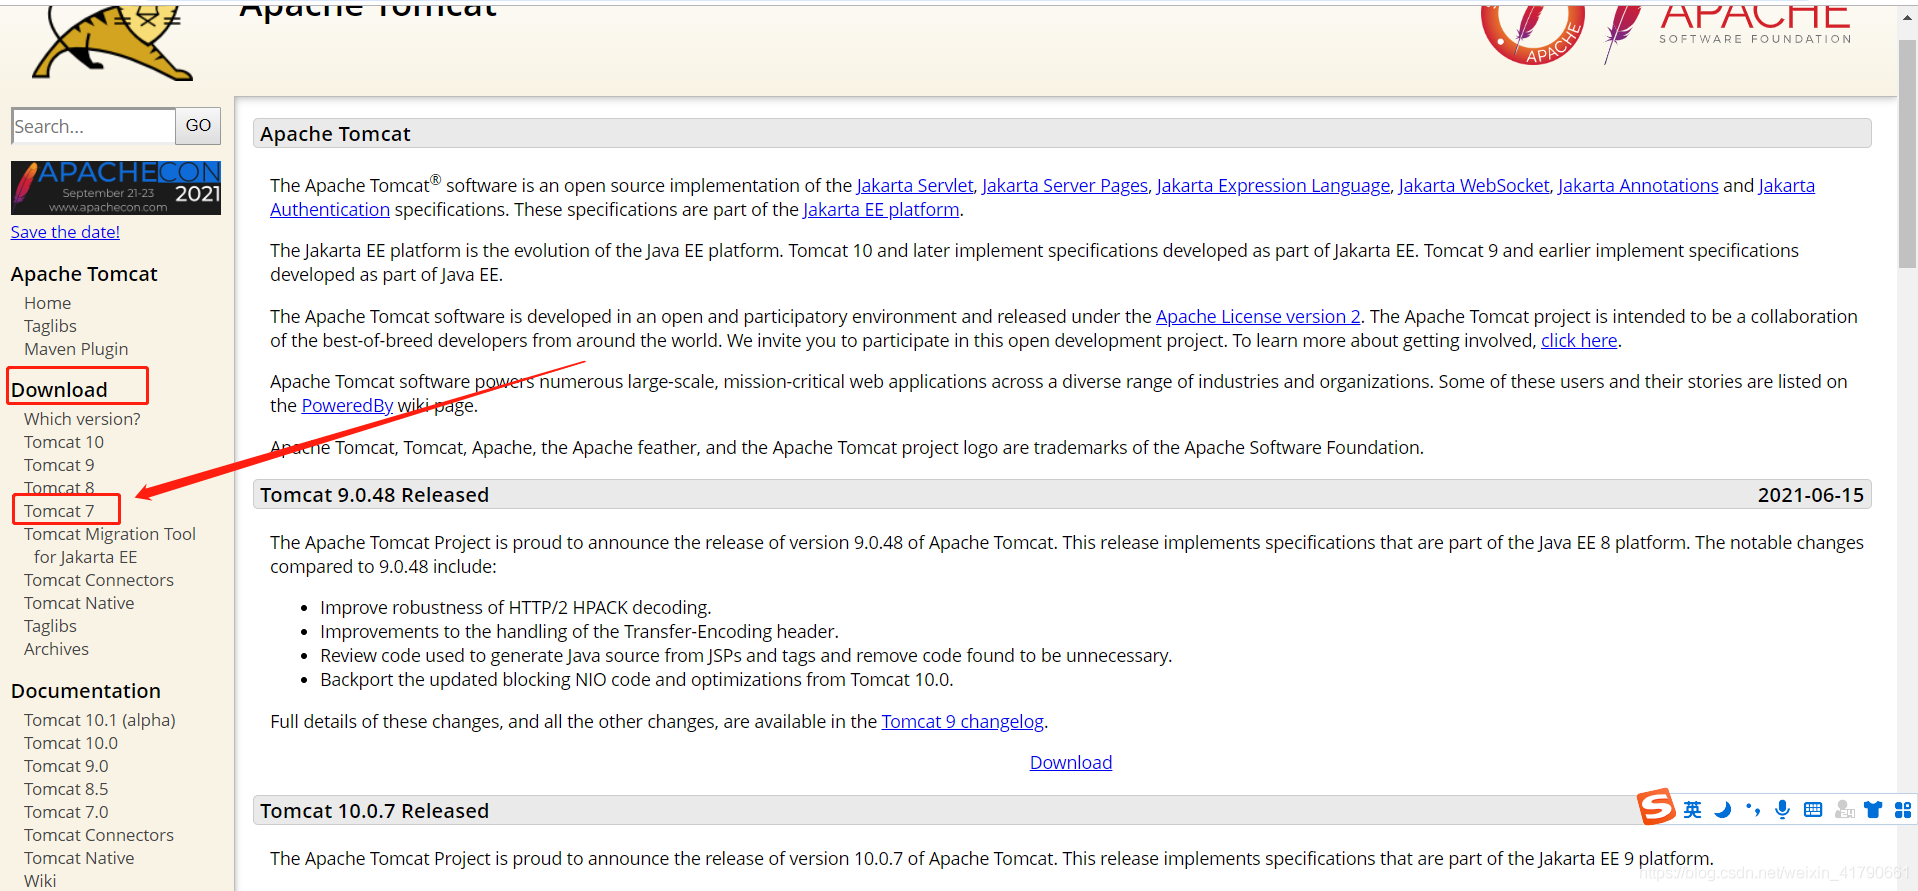Image resolution: width=1918 pixels, height=891 pixels.
Task: Toggle the 英 English input mode
Action: click(1692, 810)
